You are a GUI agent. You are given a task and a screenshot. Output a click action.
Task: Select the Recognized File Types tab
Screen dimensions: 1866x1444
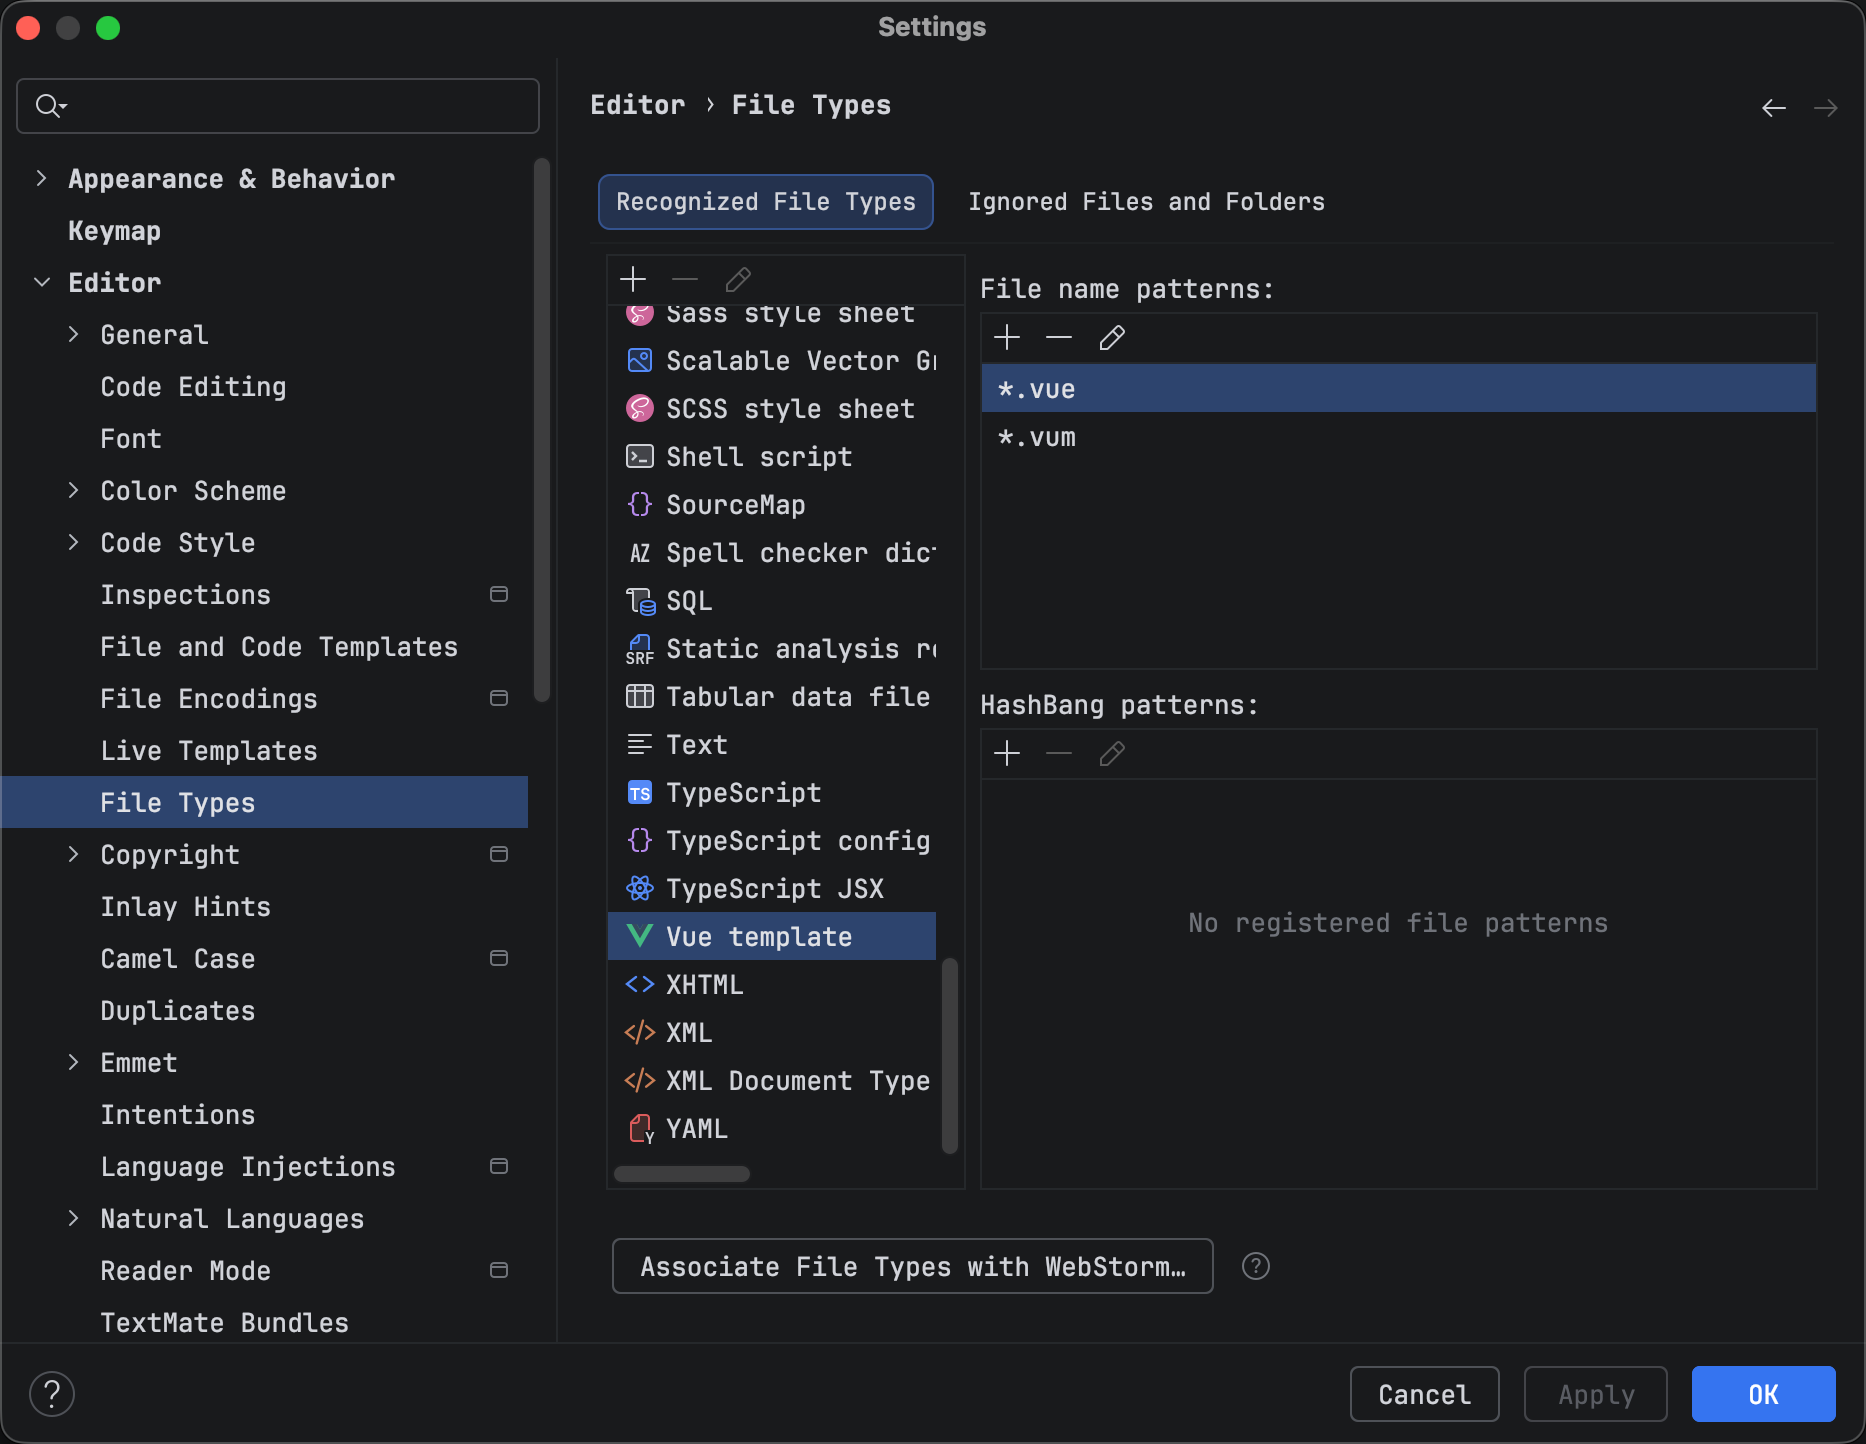pos(765,201)
